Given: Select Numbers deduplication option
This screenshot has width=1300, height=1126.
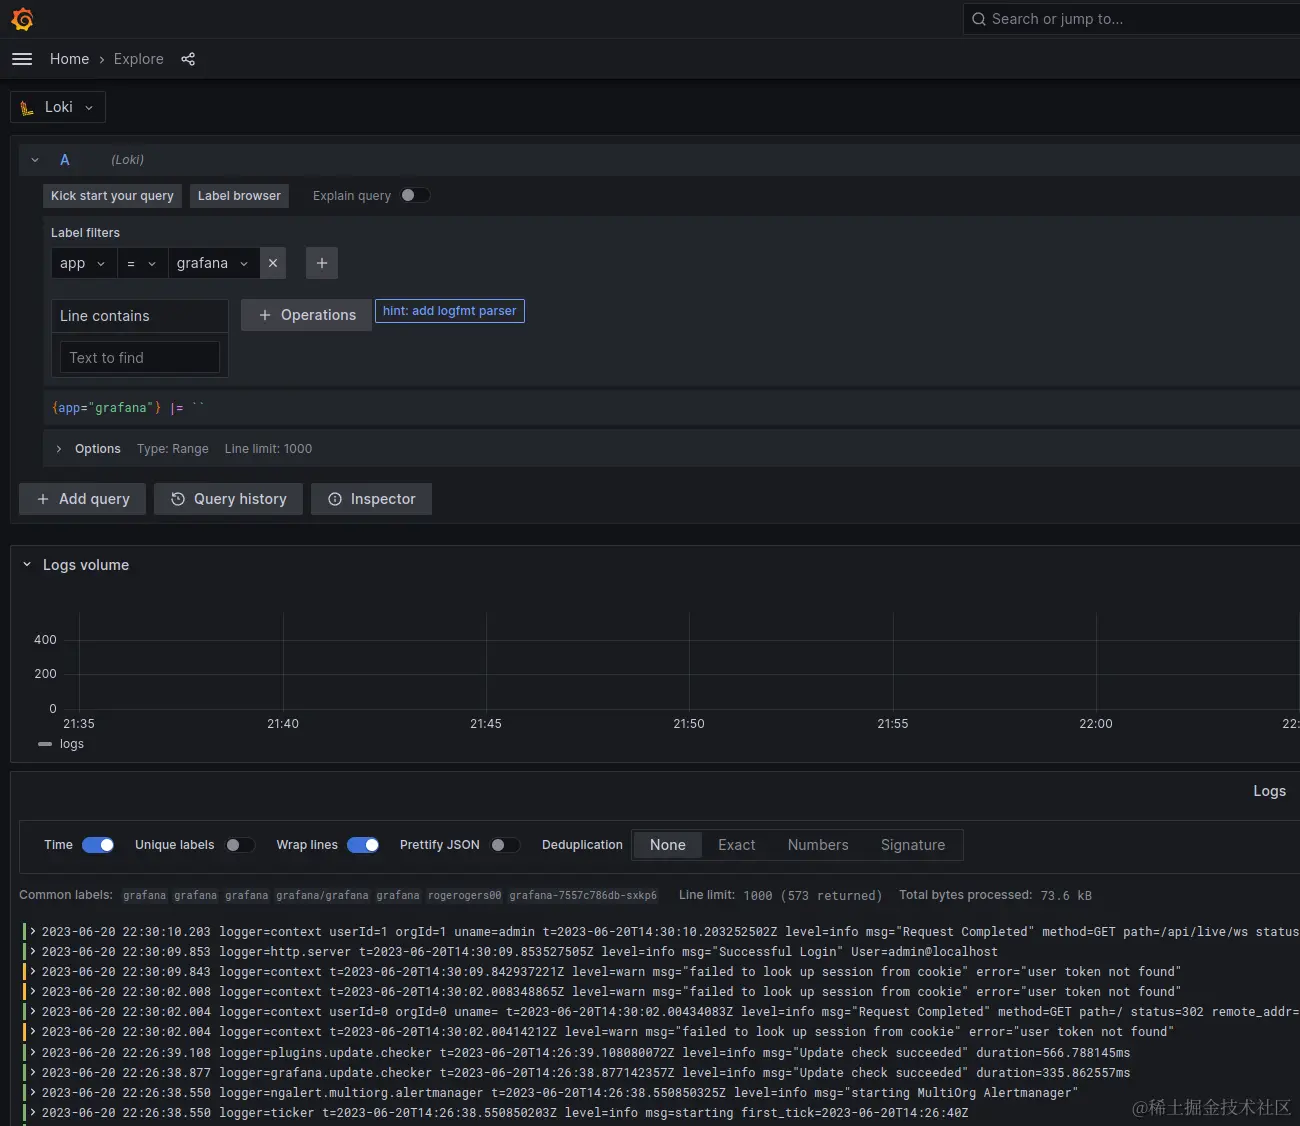Looking at the screenshot, I should [x=818, y=845].
